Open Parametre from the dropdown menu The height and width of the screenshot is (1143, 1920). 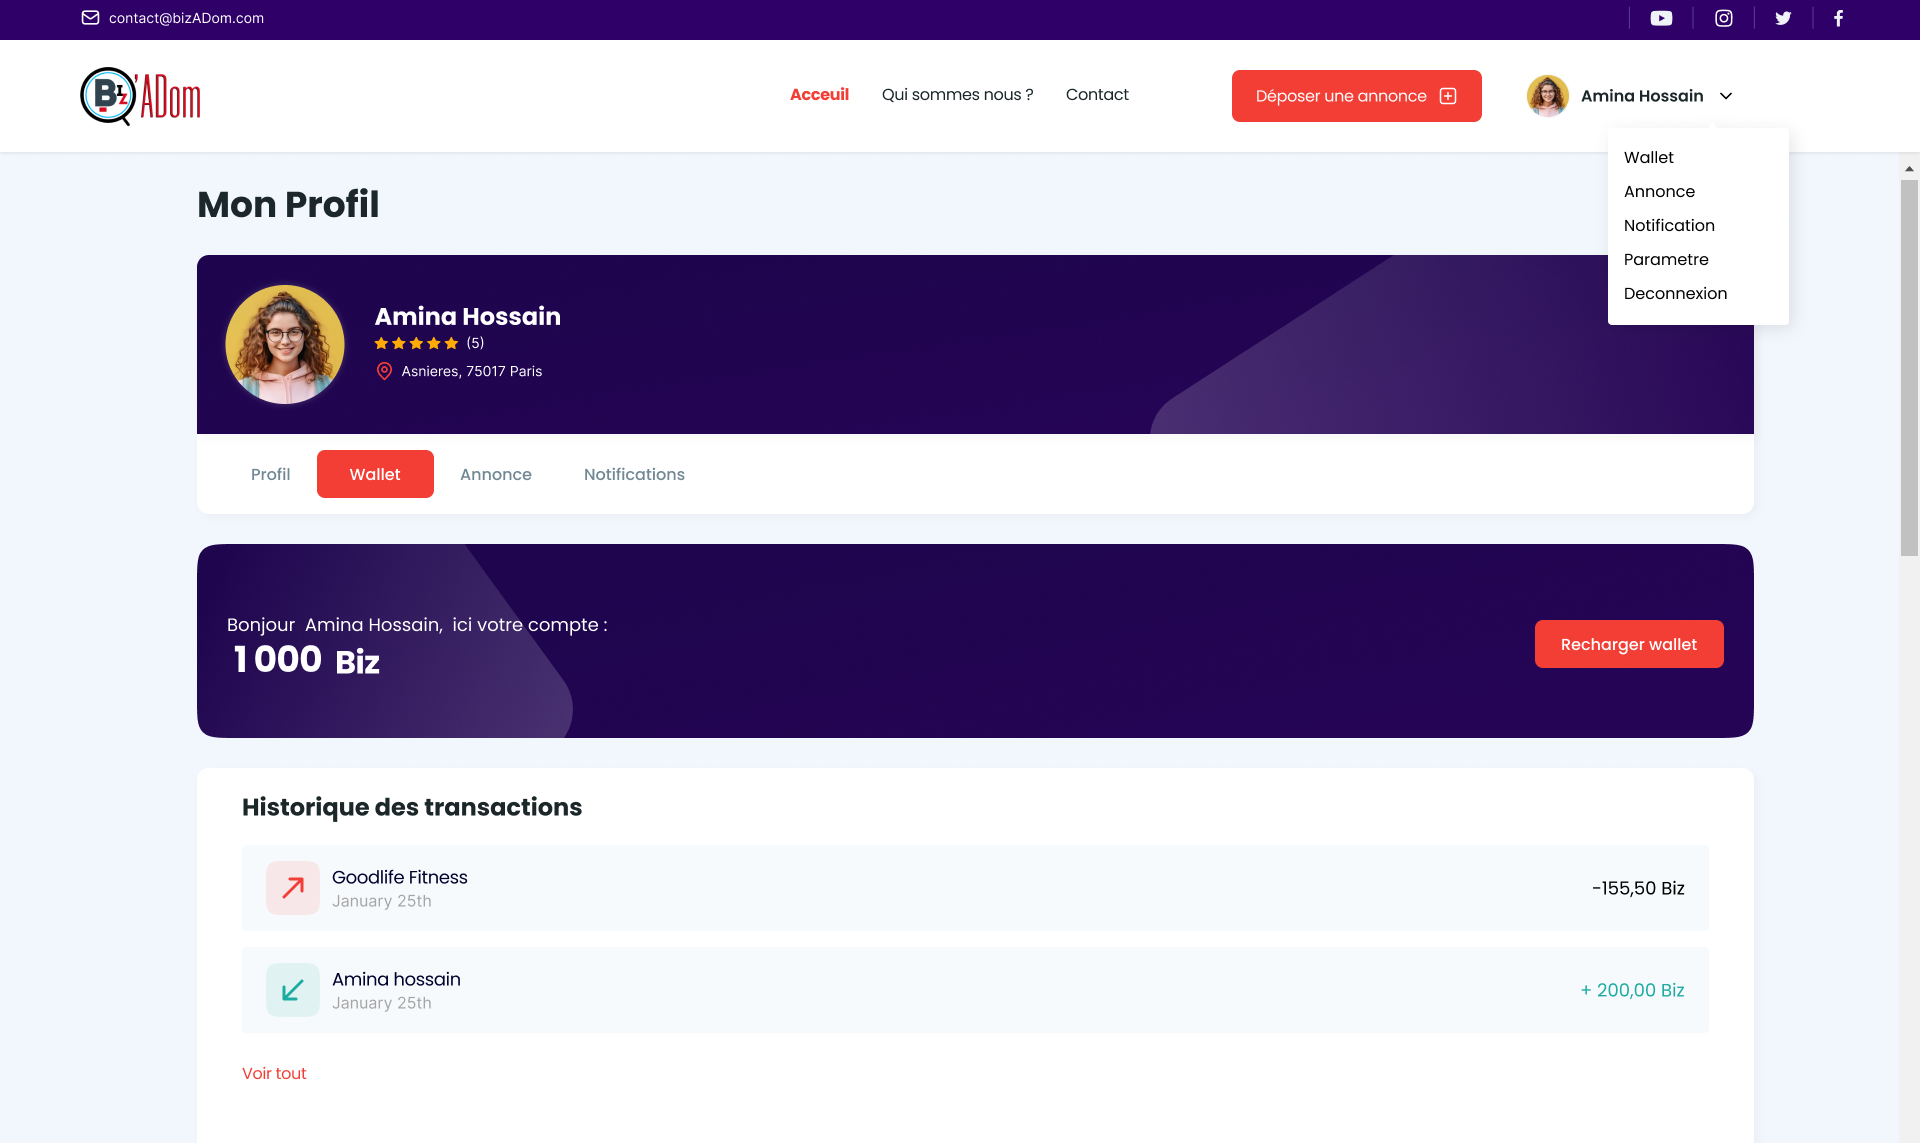[x=1666, y=259]
